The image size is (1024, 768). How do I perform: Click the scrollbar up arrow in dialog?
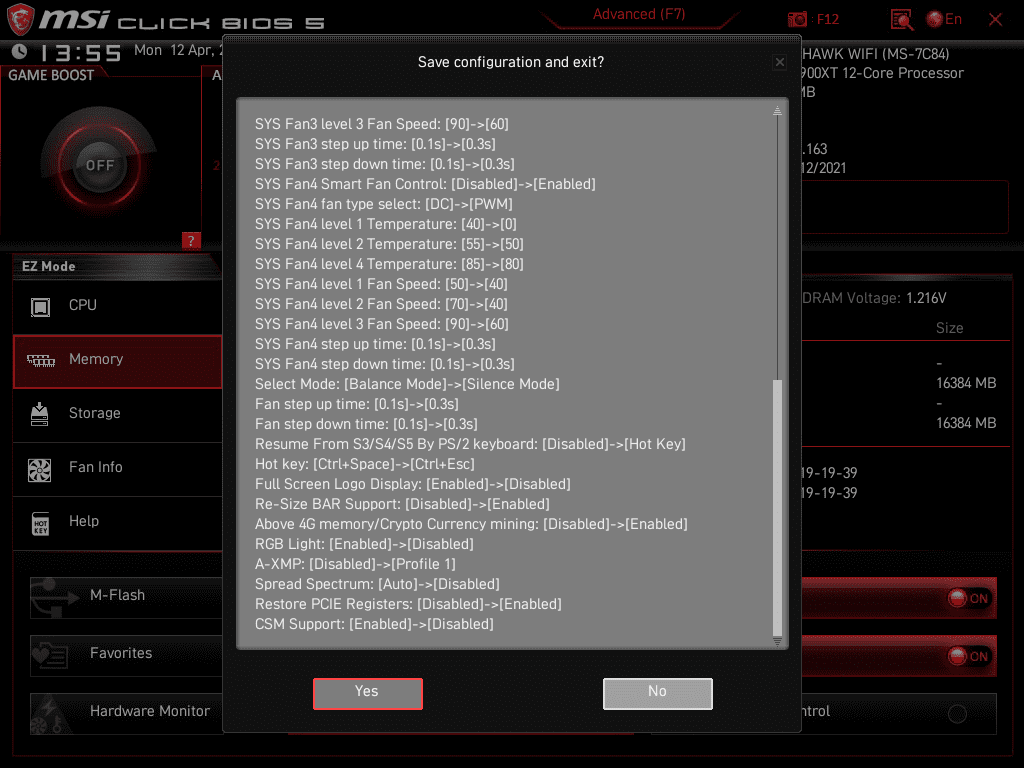[777, 111]
